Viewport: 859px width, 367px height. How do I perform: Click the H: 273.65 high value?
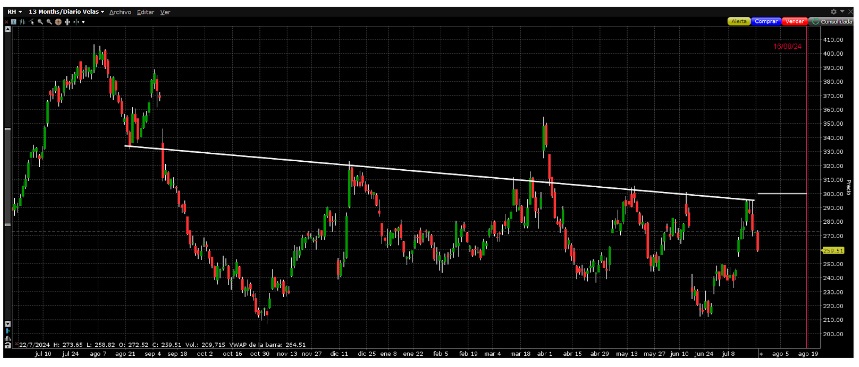68,345
